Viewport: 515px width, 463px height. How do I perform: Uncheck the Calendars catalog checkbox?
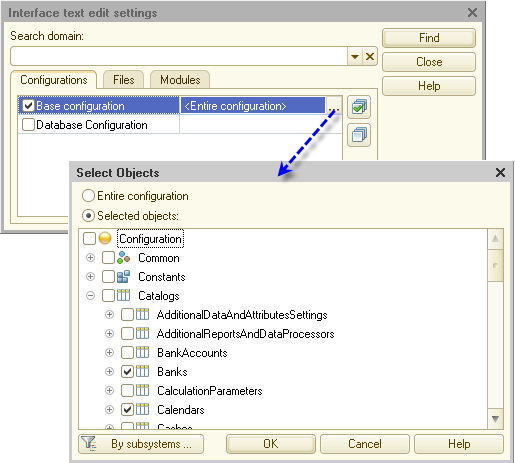pos(127,410)
